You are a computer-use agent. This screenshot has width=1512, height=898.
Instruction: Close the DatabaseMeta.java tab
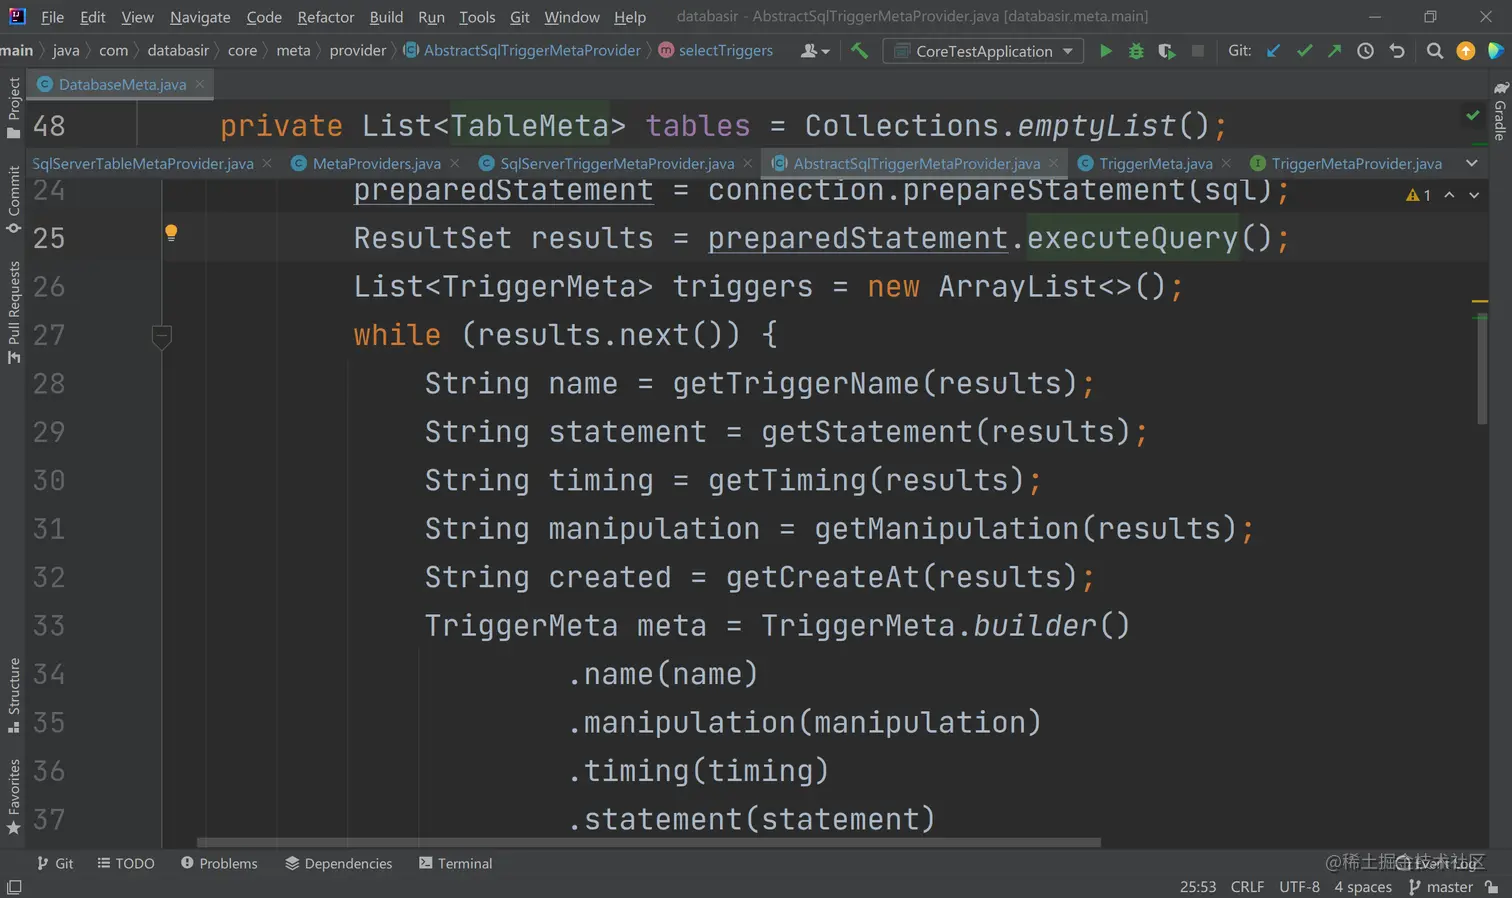(200, 84)
